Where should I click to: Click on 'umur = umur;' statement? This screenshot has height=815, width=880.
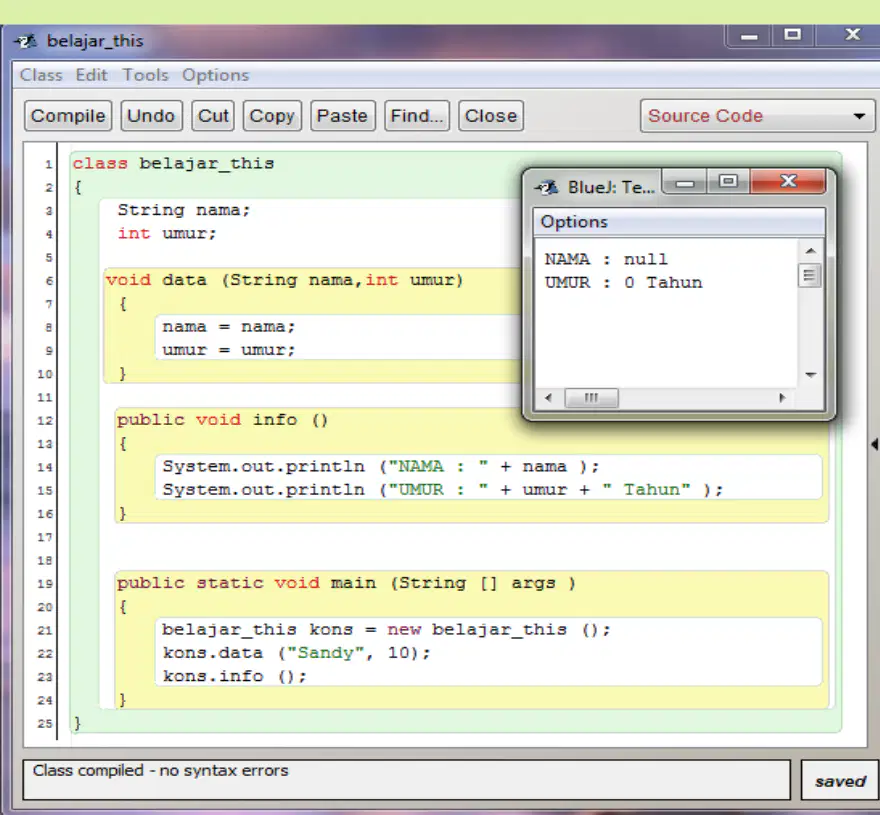pos(228,350)
